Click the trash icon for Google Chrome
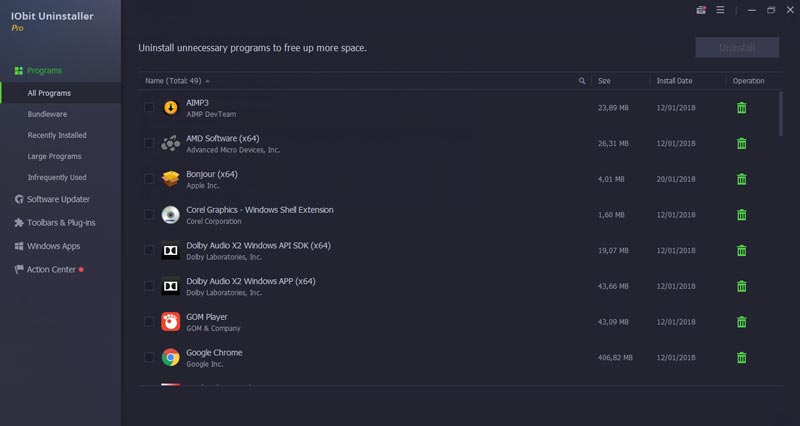The image size is (800, 426). pos(741,358)
